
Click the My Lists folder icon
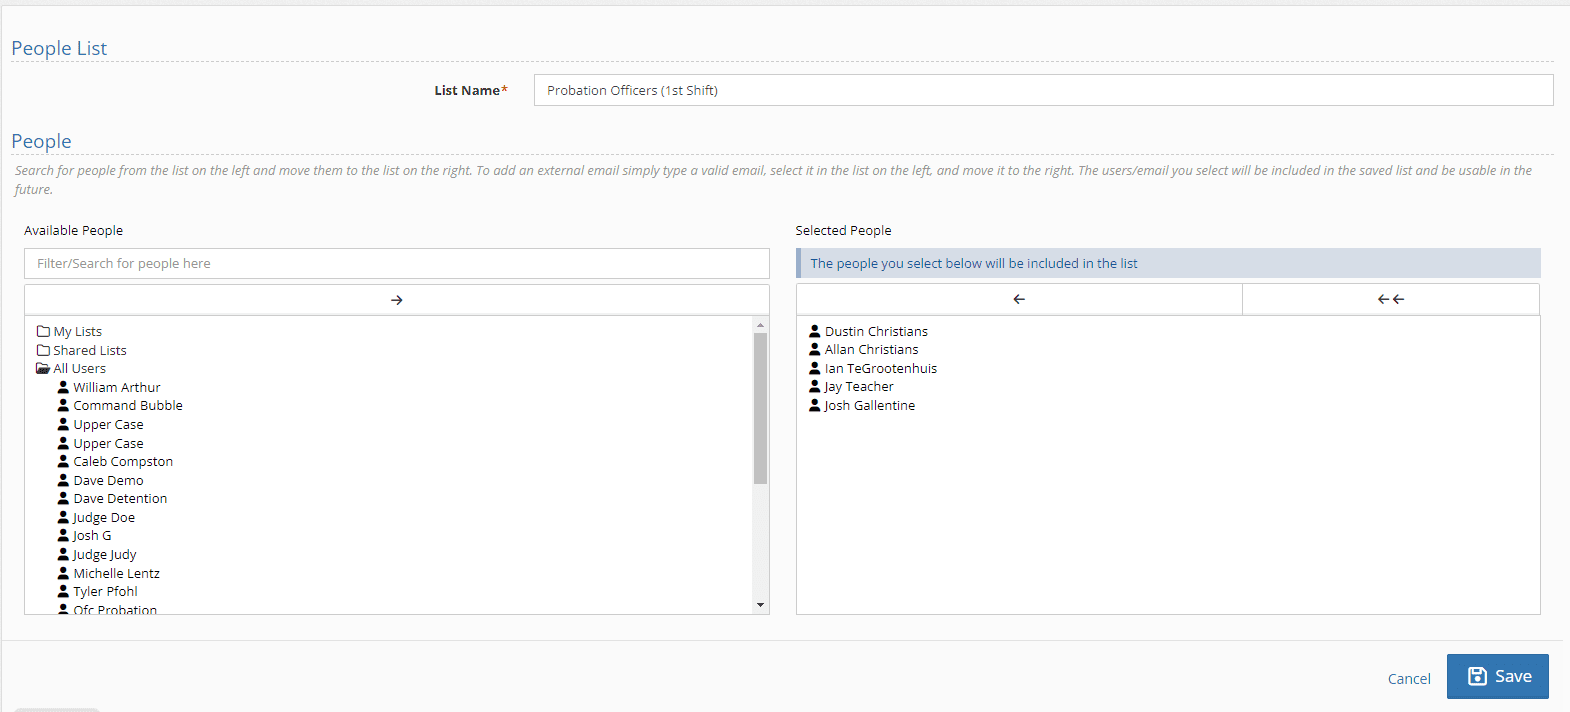pos(43,331)
